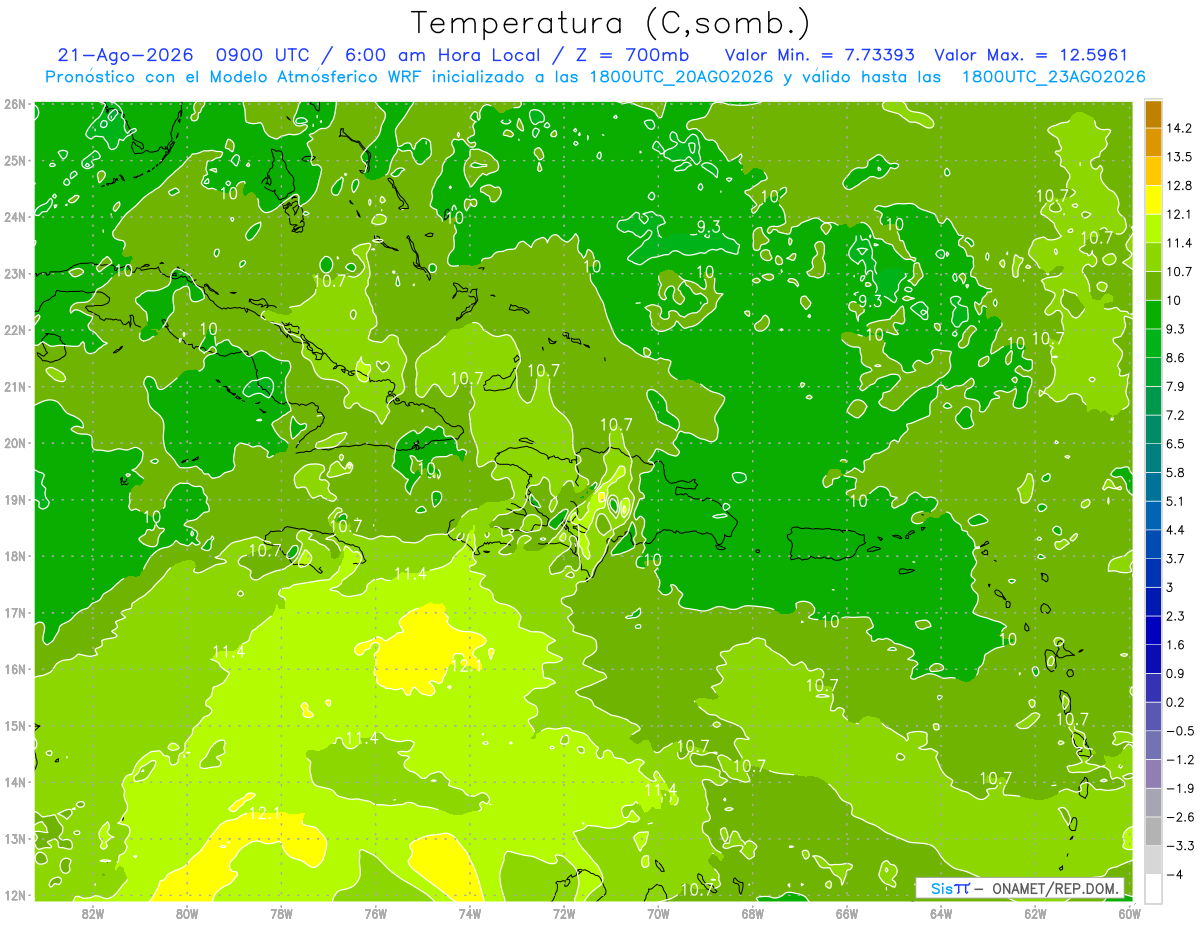Click the "68W" longitude axis label

(752, 913)
